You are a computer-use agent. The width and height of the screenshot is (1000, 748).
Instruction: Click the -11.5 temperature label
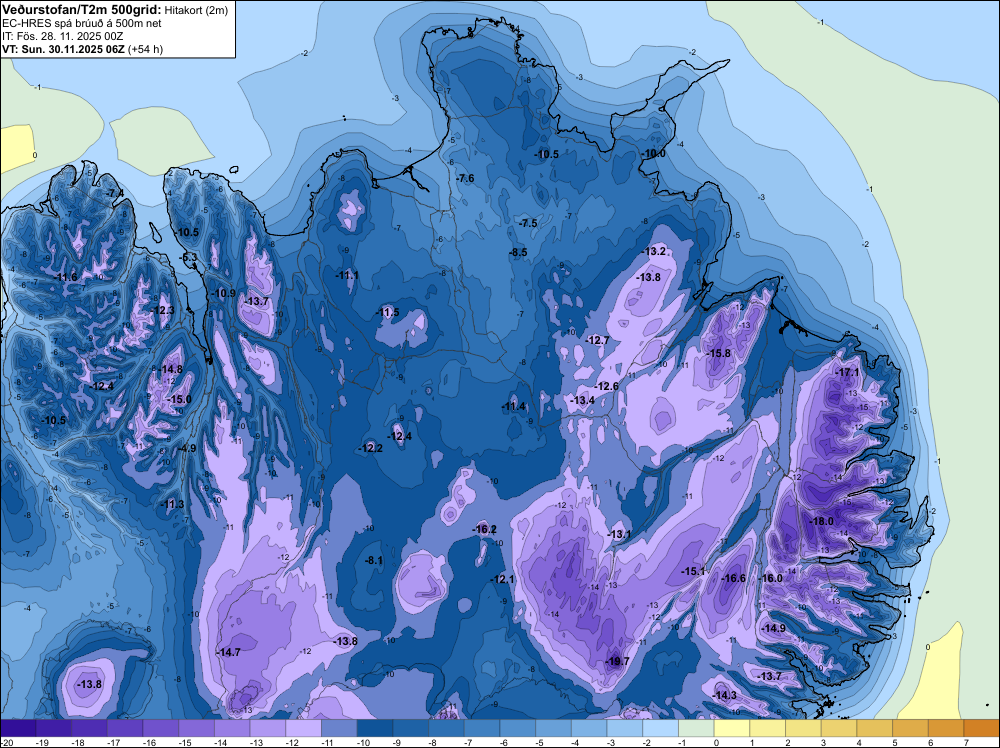tap(388, 312)
